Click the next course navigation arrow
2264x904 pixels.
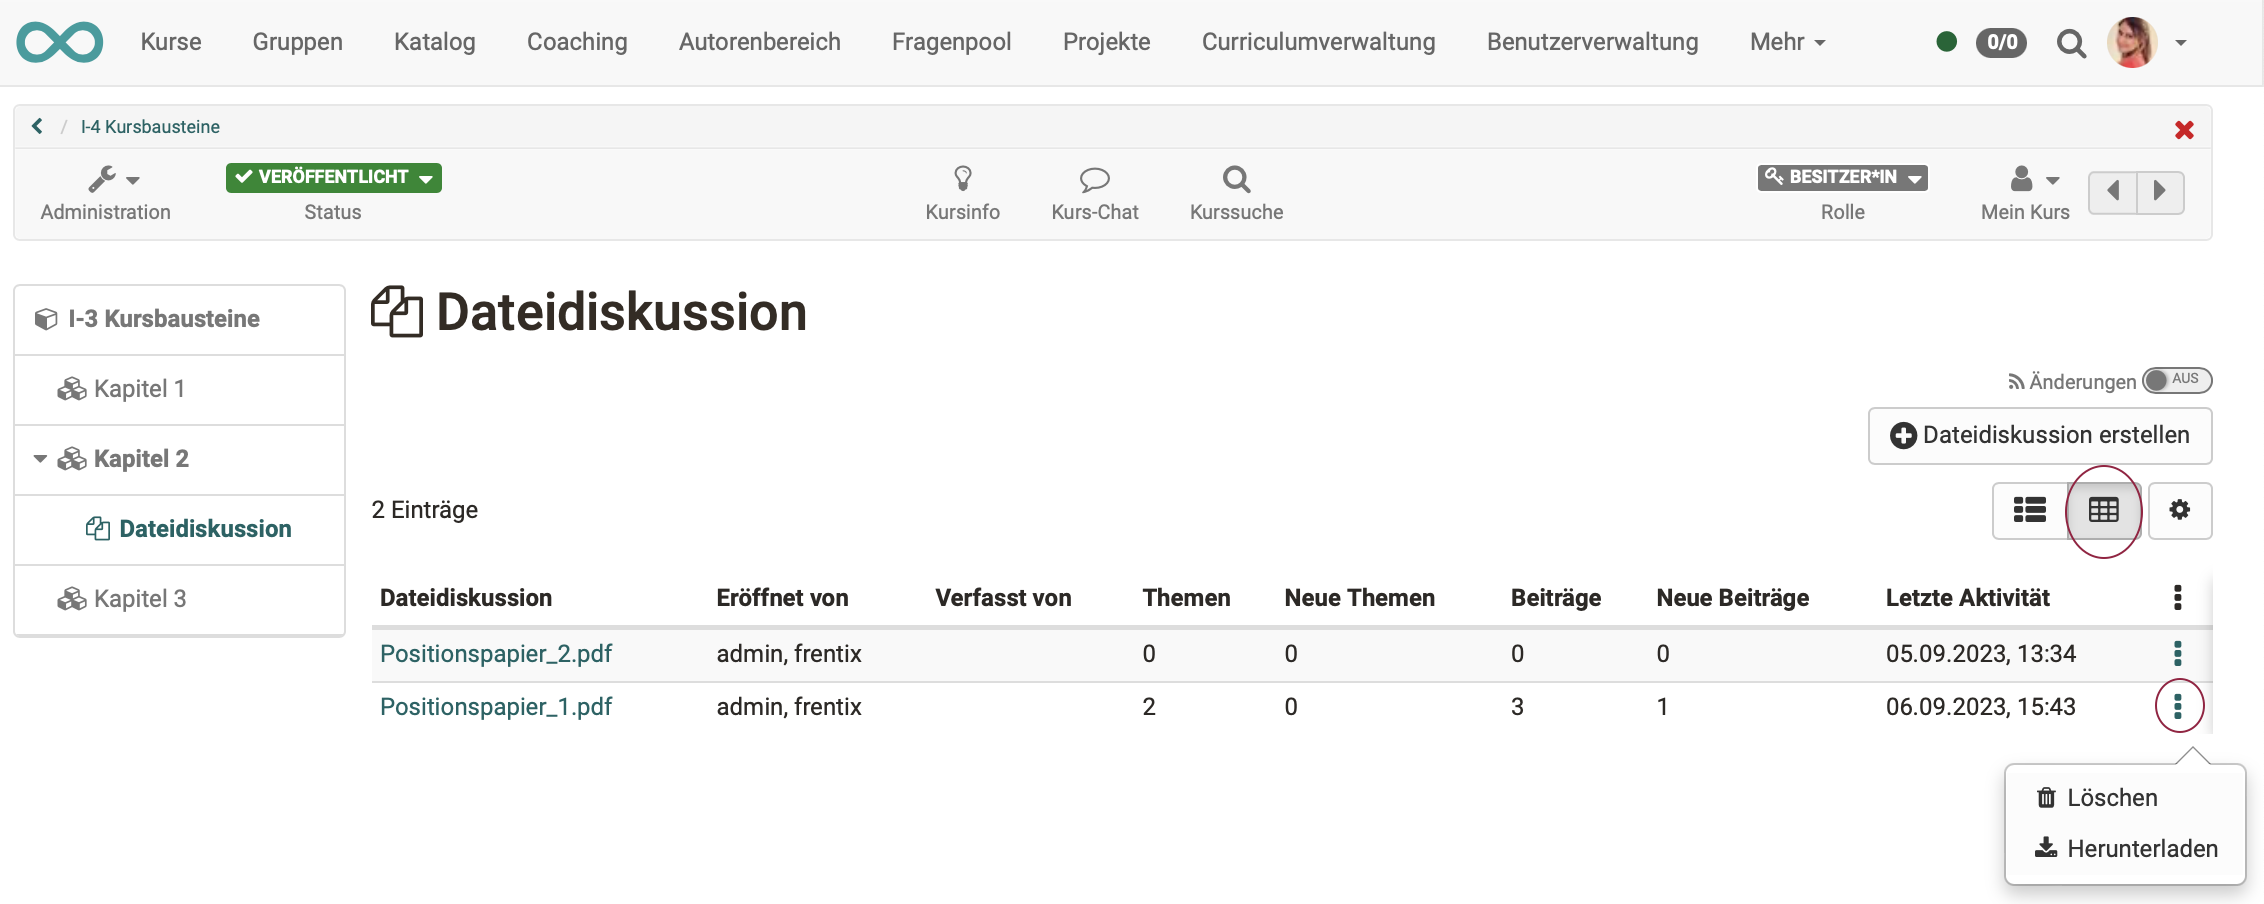tap(2161, 191)
